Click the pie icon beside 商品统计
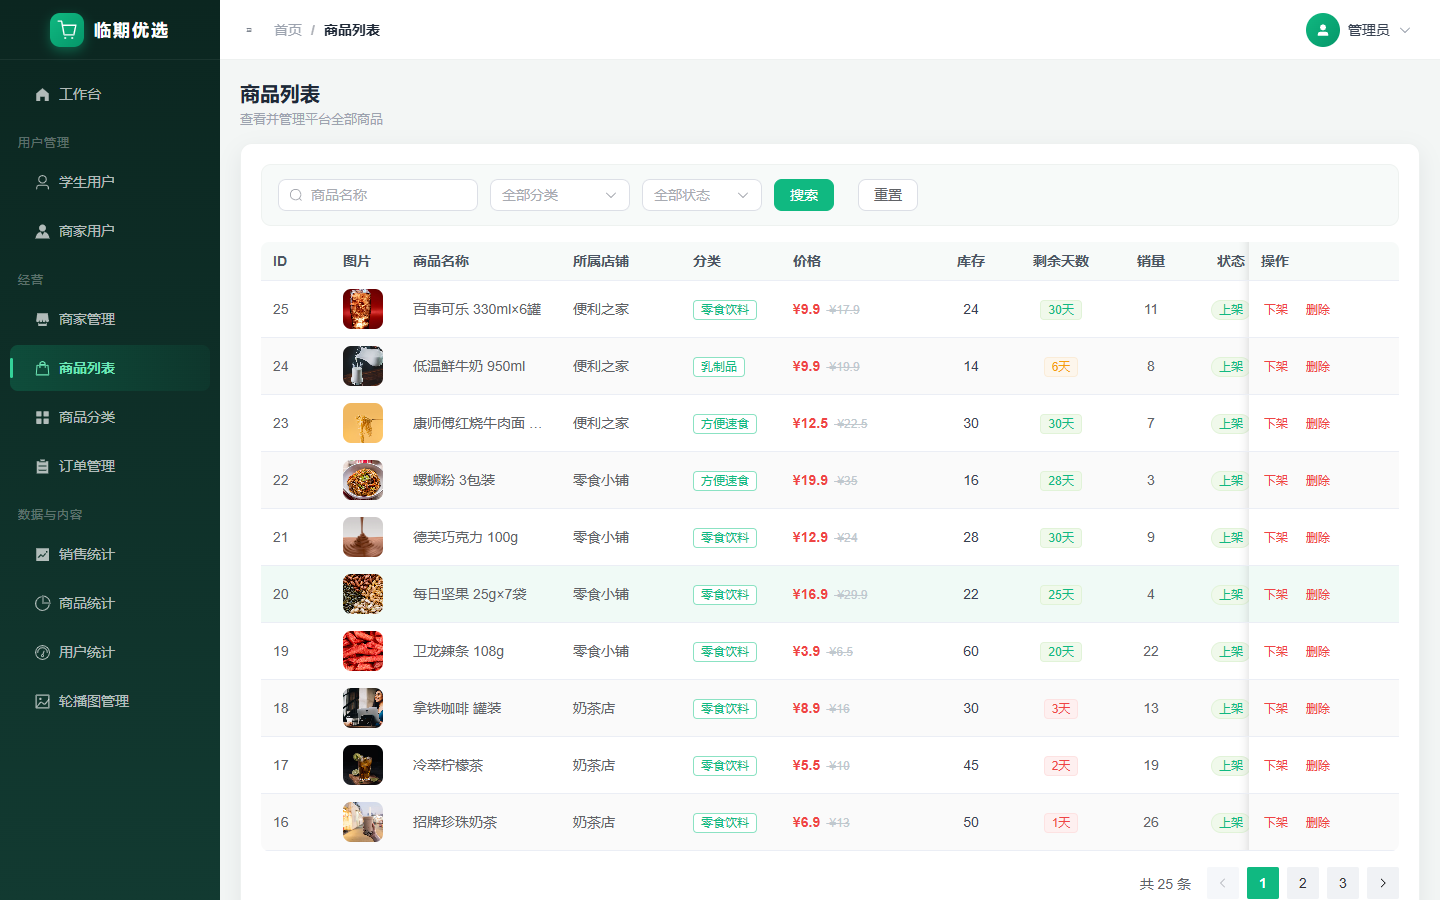 [x=42, y=603]
